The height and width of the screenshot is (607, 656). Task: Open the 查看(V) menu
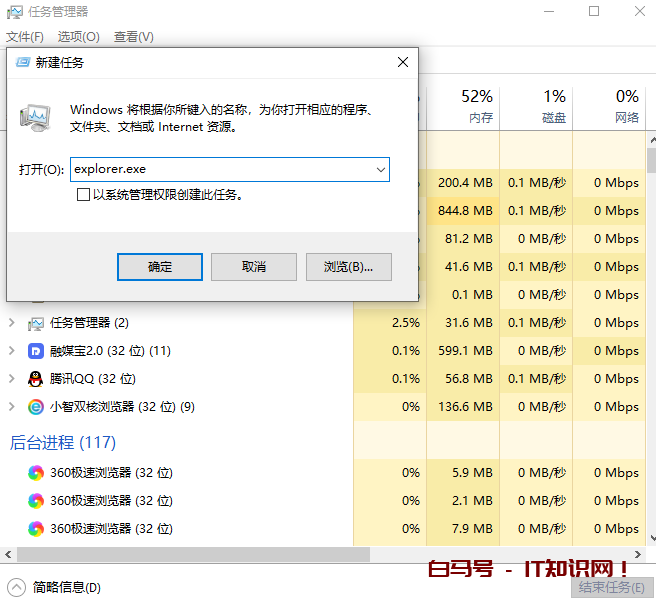click(x=133, y=37)
